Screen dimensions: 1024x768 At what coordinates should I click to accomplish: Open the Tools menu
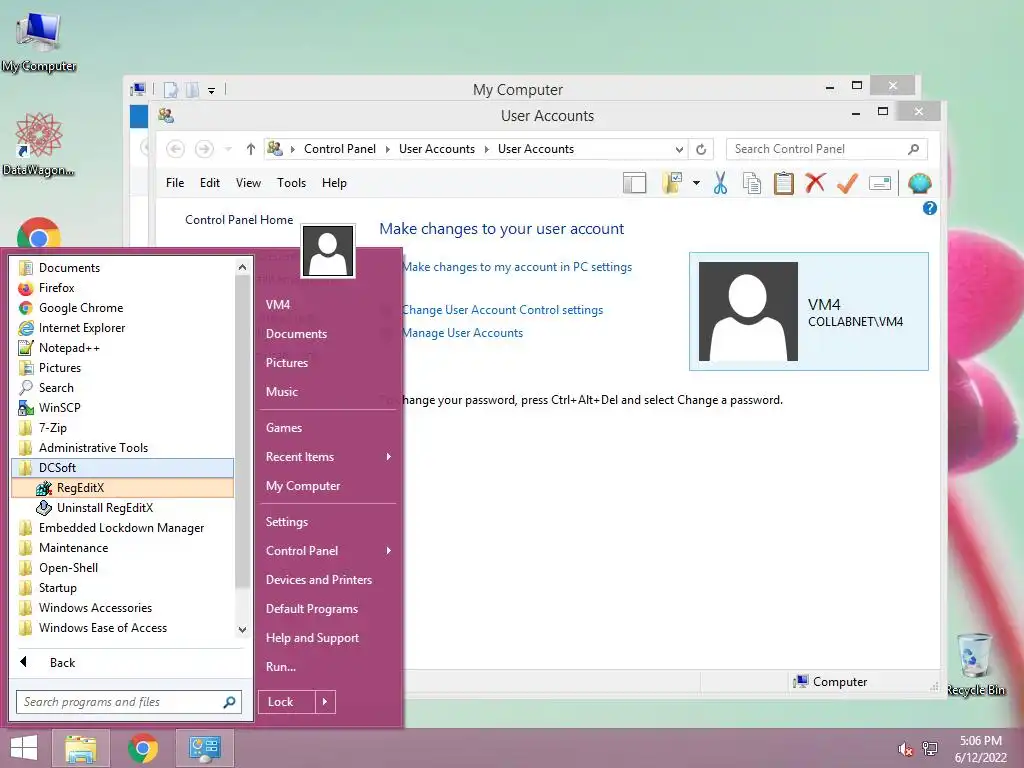pos(291,184)
